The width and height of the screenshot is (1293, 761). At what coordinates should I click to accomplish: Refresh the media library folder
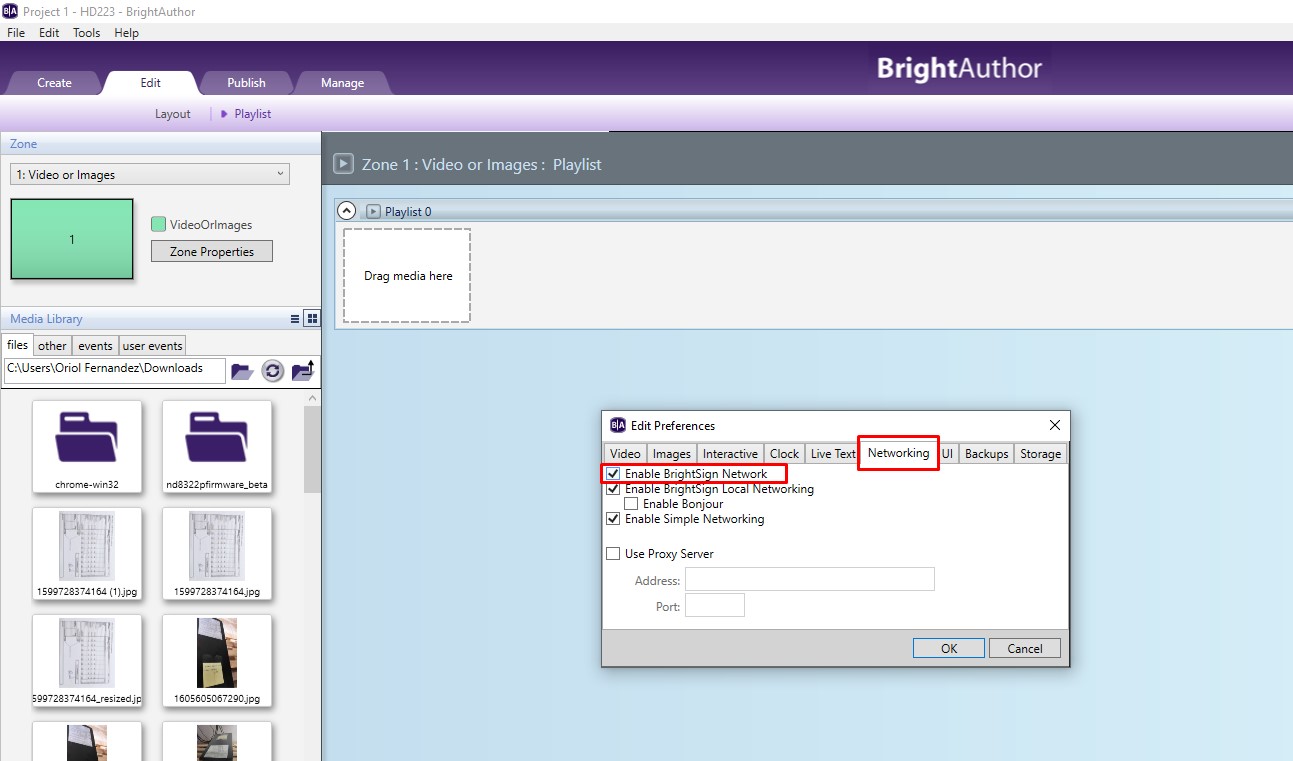[273, 371]
